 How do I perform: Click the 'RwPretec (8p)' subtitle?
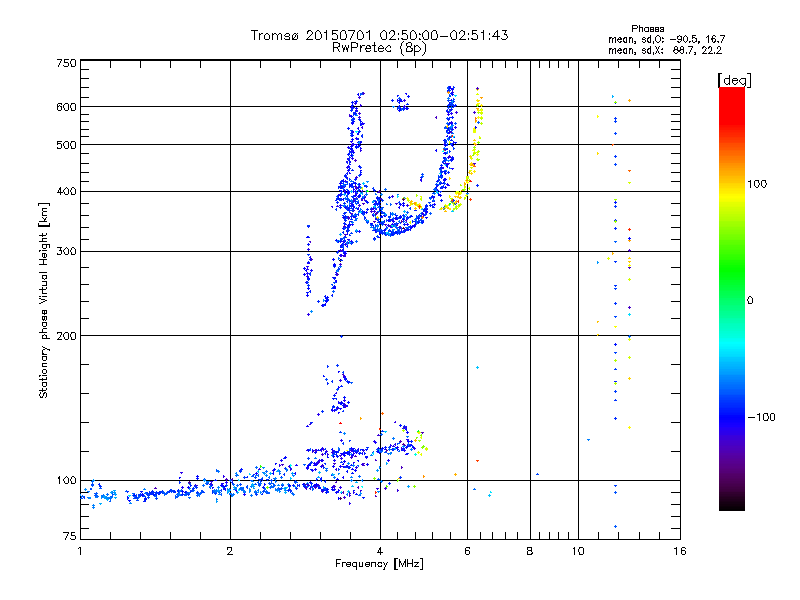pos(379,48)
